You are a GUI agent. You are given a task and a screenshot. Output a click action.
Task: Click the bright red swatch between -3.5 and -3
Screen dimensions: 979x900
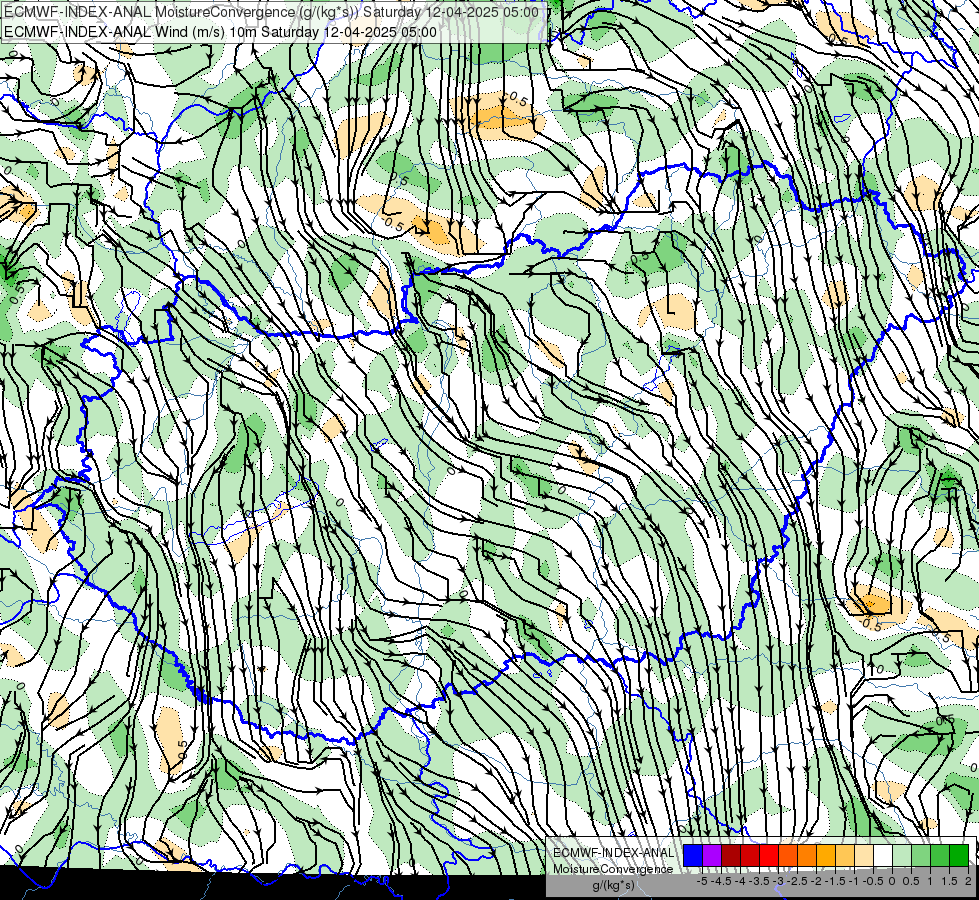pos(769,855)
